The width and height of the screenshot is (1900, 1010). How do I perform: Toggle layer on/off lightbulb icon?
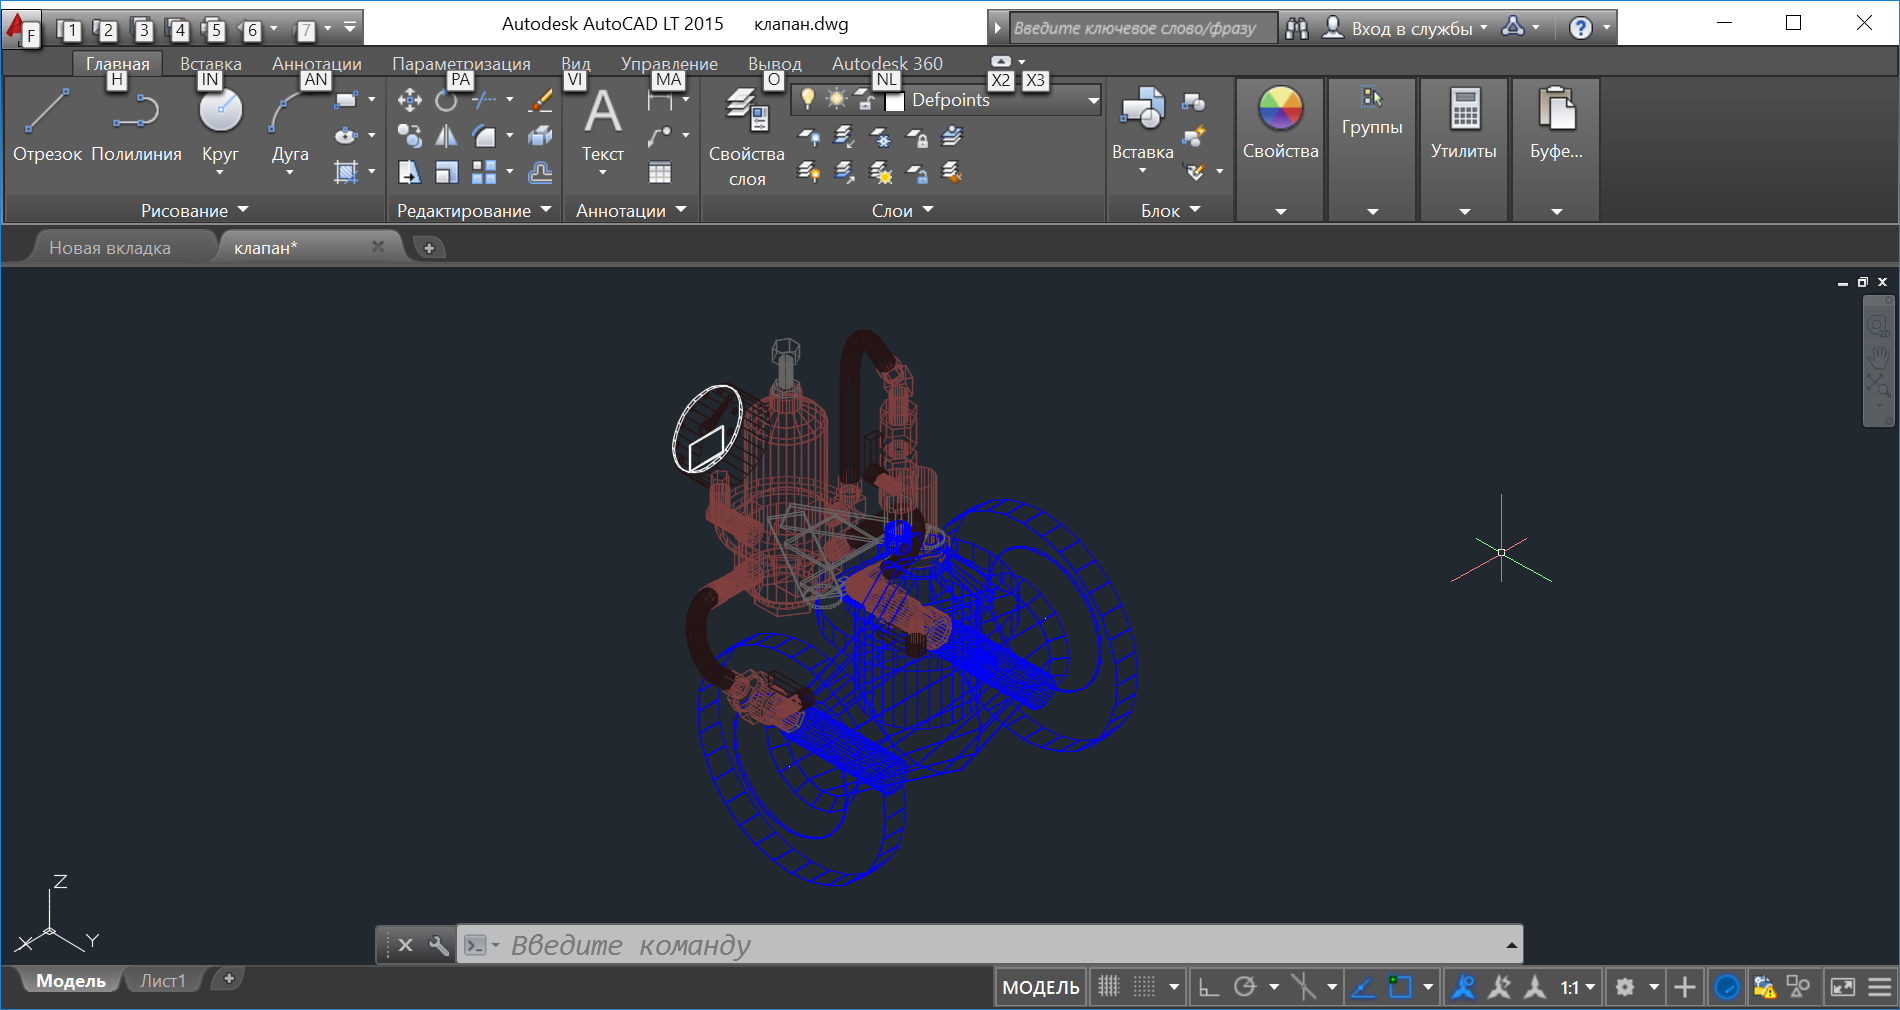point(808,99)
